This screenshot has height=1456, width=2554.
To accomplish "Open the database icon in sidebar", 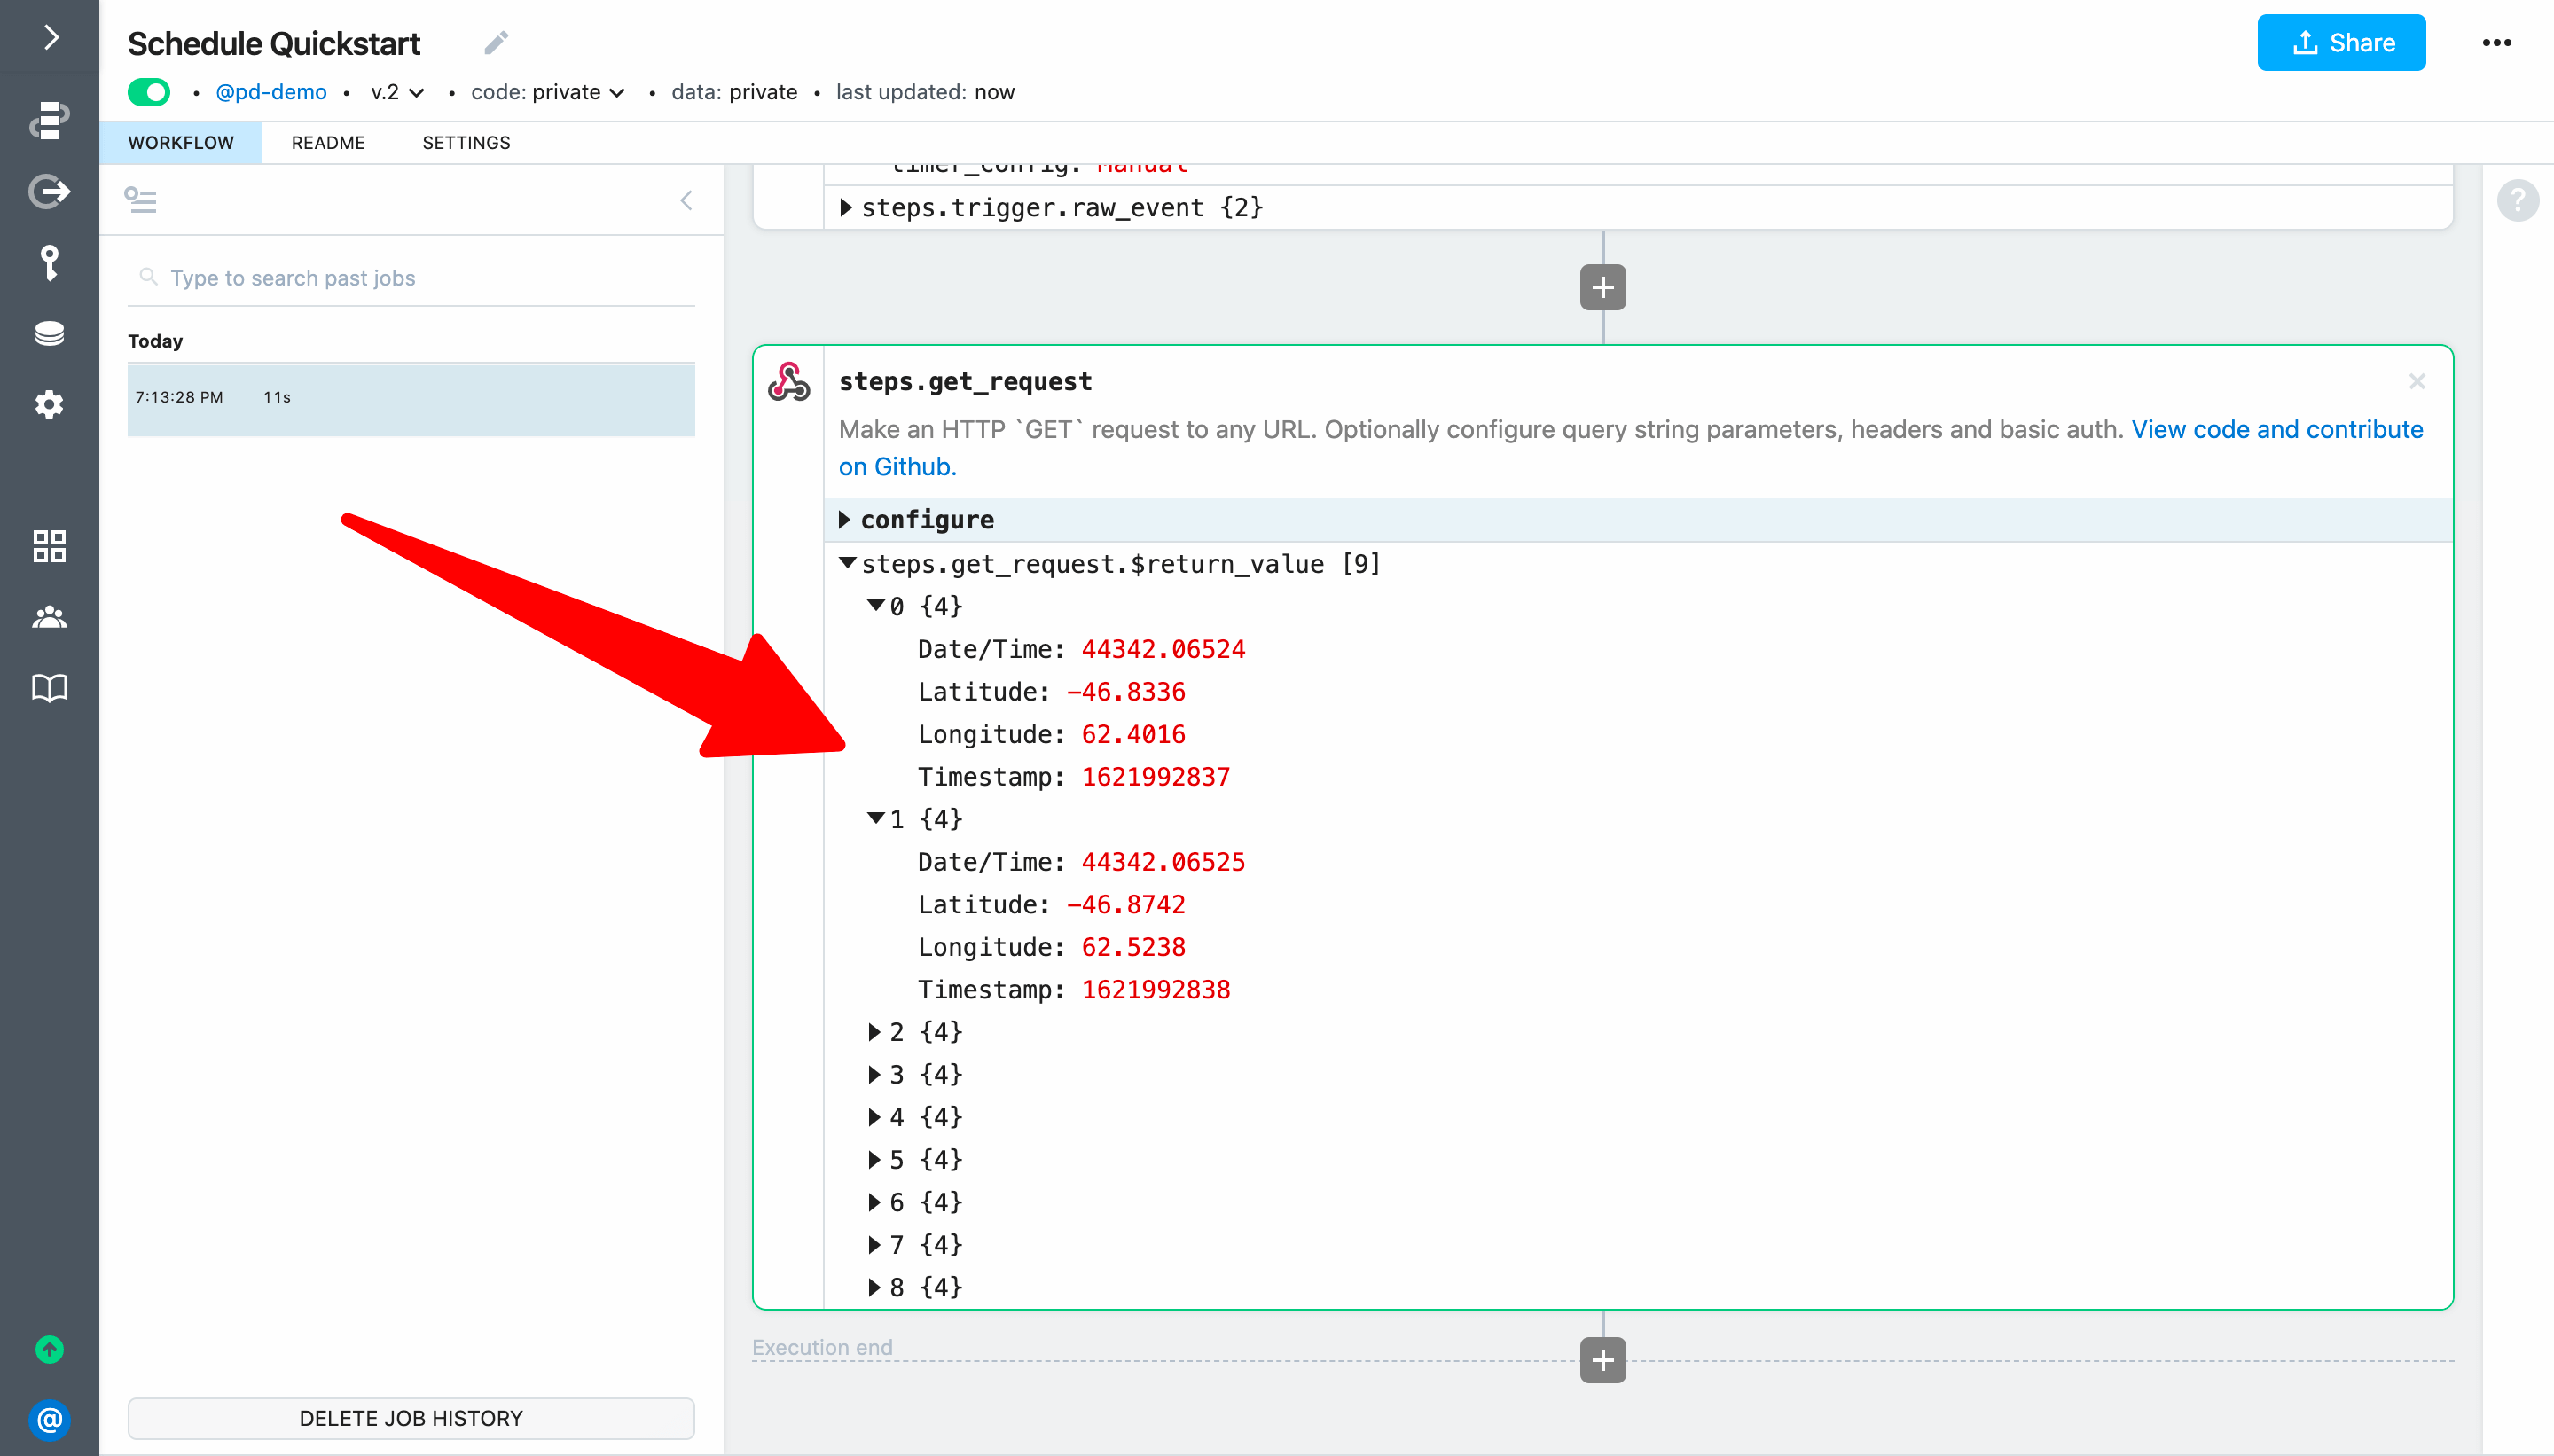I will pyautogui.click(x=49, y=333).
